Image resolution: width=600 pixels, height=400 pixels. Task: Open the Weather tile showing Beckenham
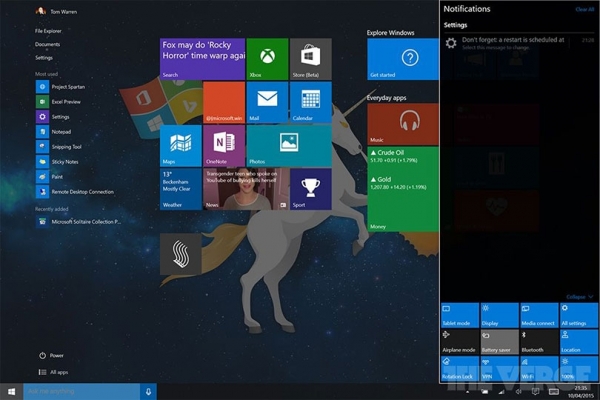point(181,189)
